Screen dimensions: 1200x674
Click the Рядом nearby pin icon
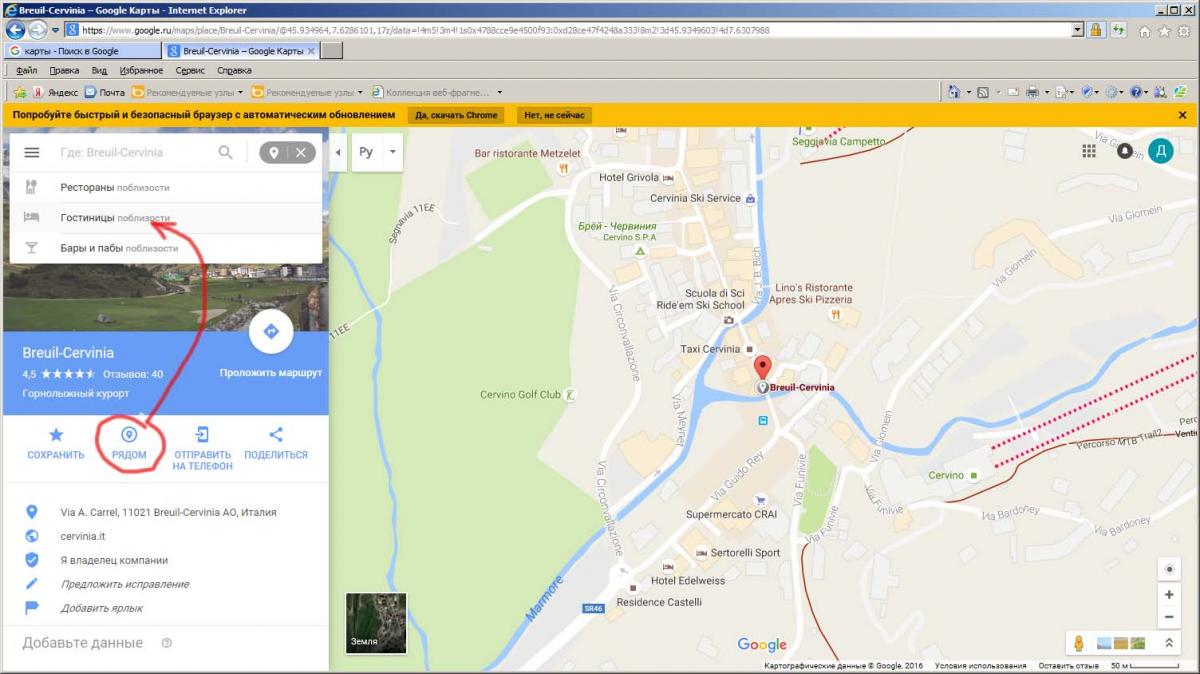coord(128,434)
